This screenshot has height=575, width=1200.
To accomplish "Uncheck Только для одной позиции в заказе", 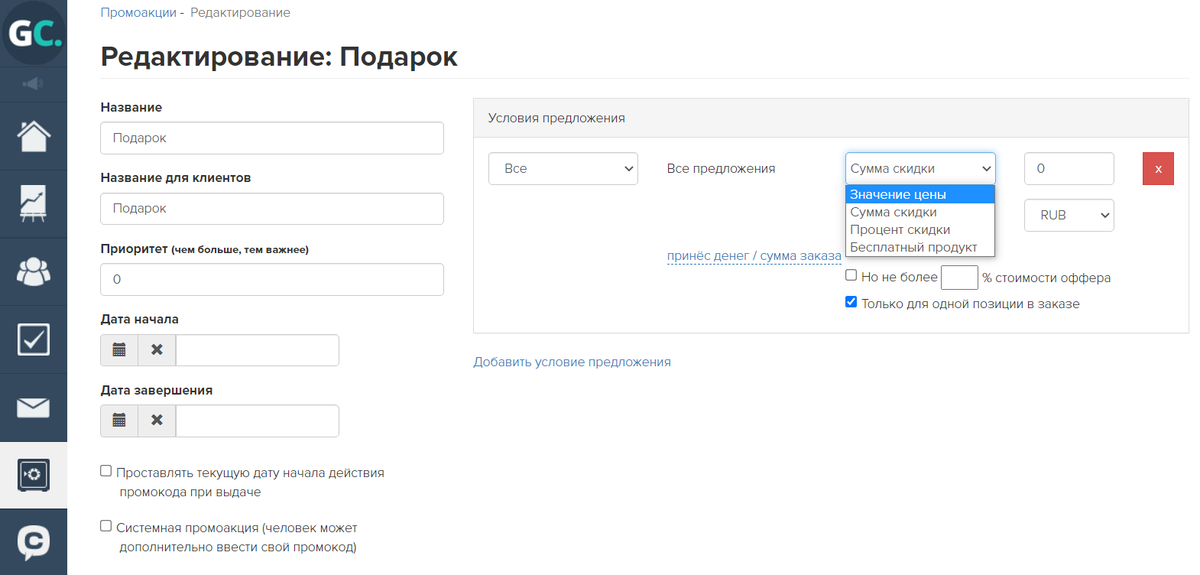I will (851, 302).
